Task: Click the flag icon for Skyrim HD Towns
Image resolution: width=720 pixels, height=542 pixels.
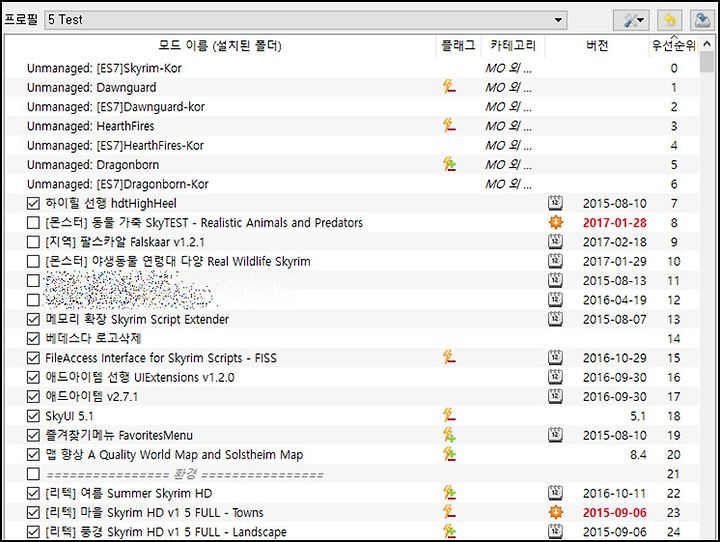Action: click(x=450, y=512)
